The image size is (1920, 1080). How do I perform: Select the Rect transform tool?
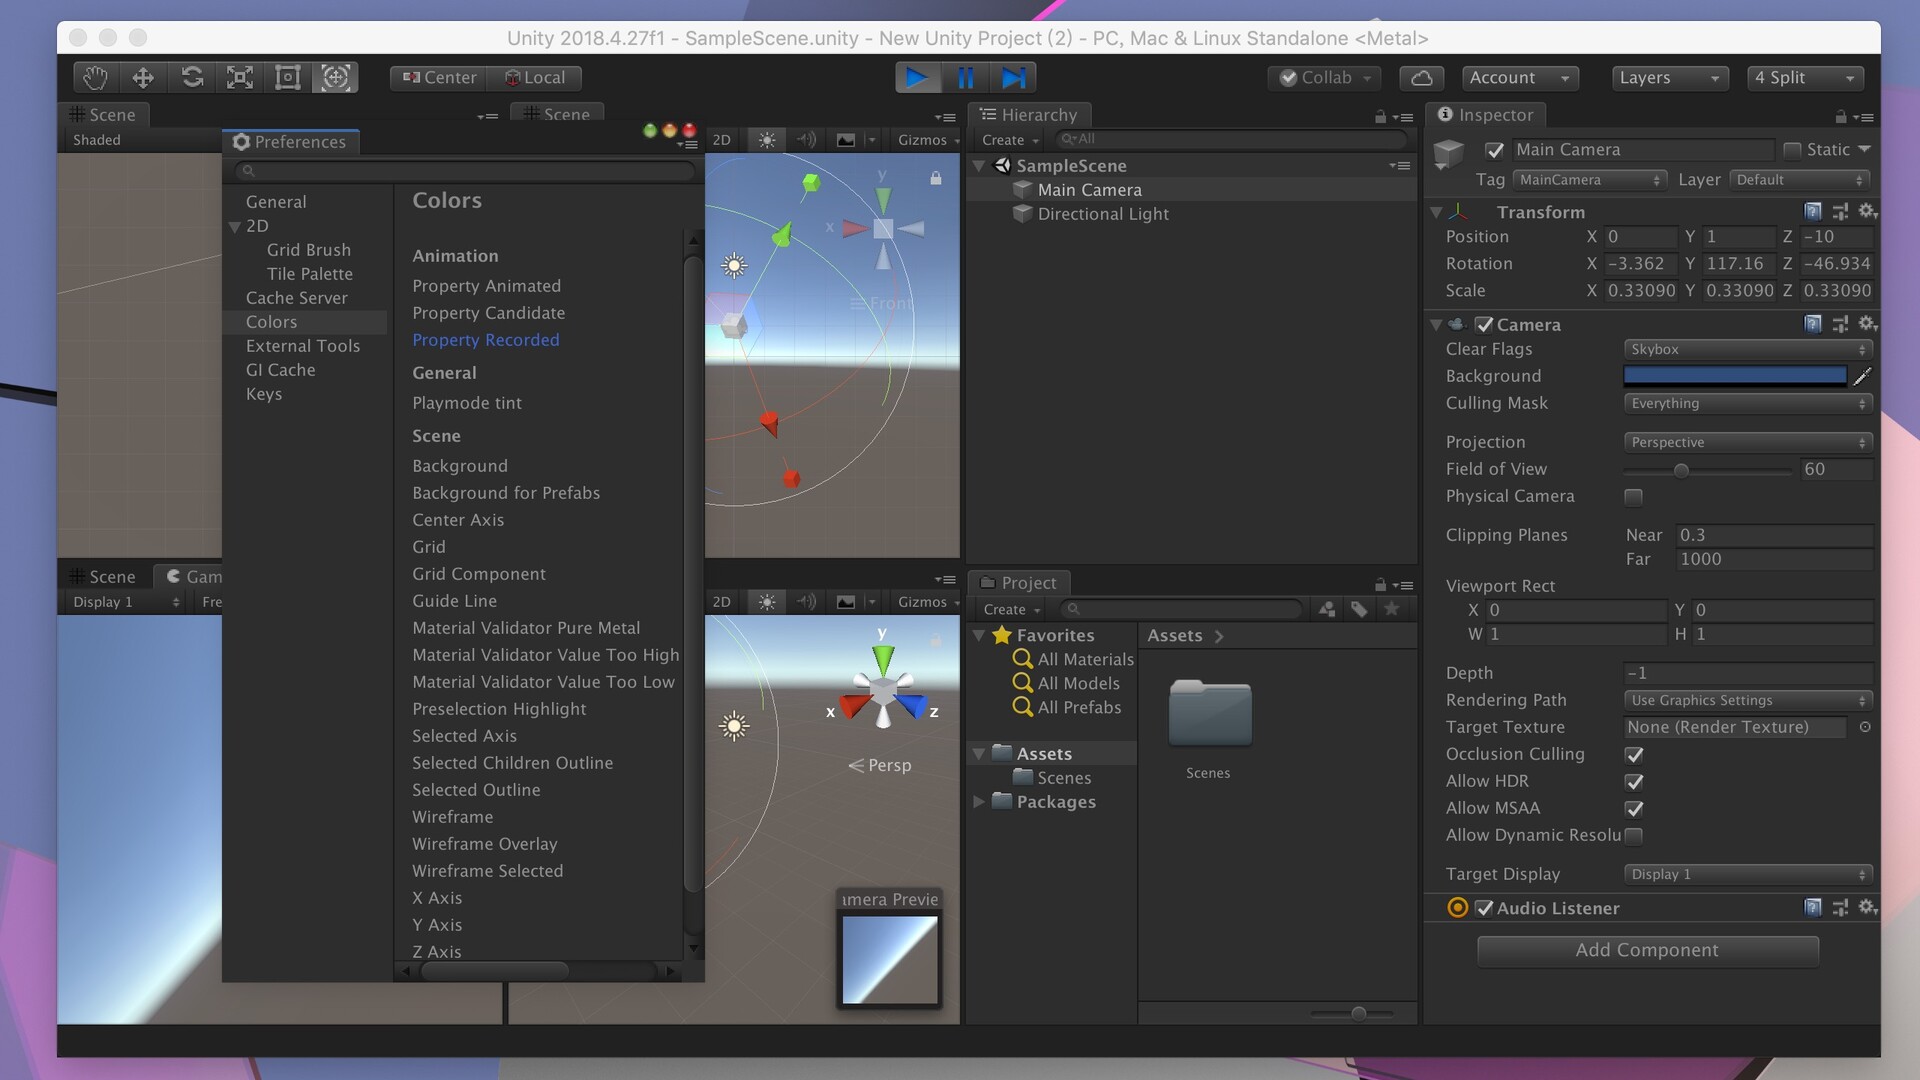click(288, 78)
